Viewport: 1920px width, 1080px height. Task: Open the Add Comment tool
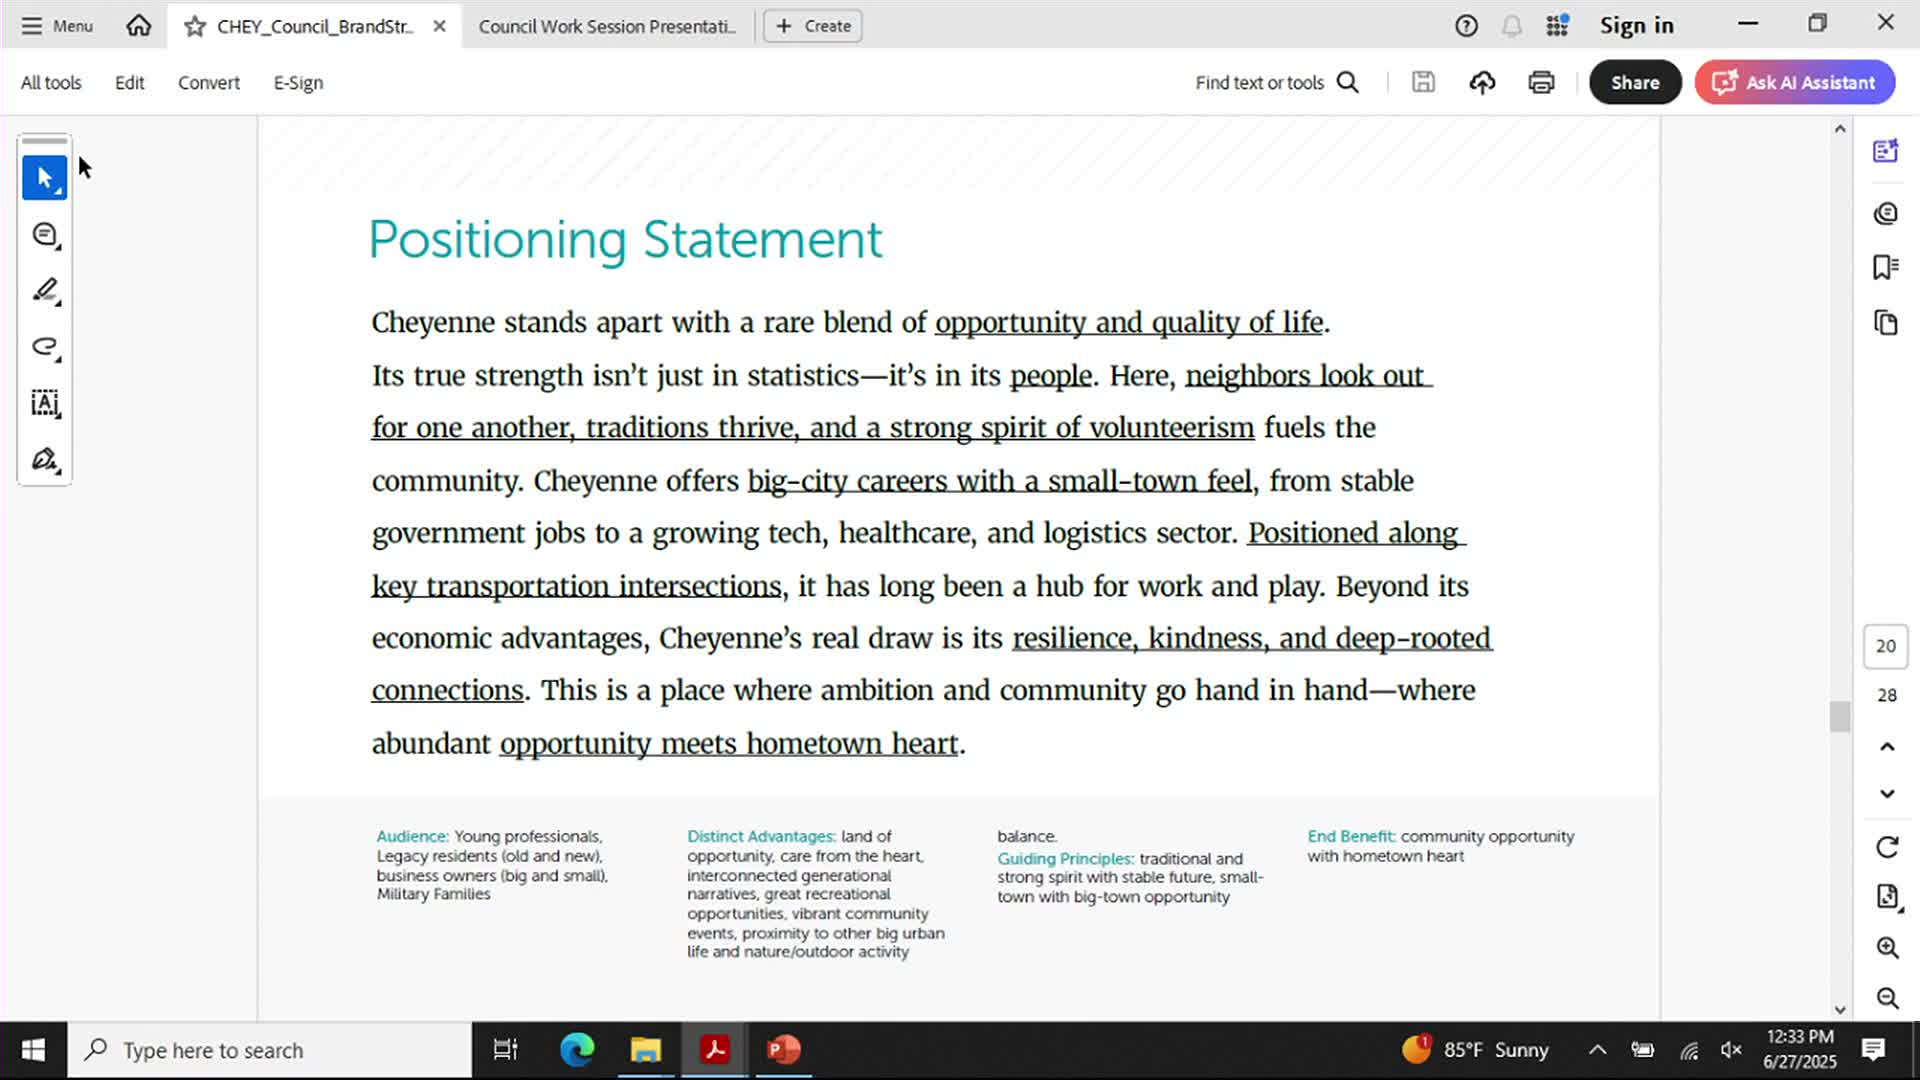point(44,233)
